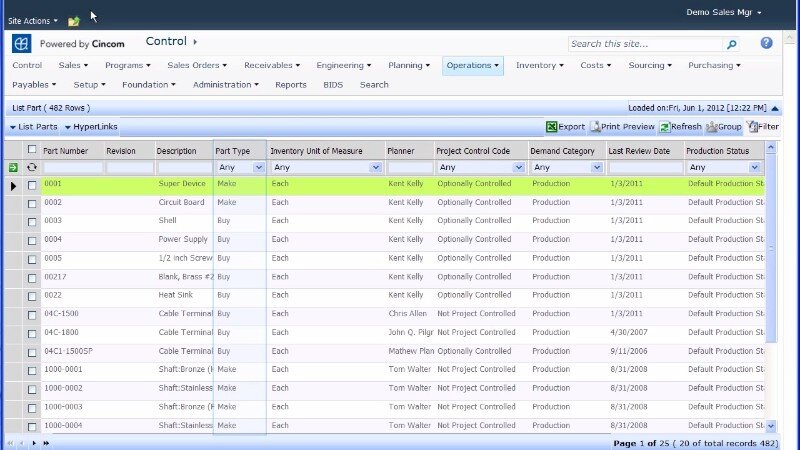The height and width of the screenshot is (450, 800).
Task: Open the blue help question mark icon
Action: click(x=766, y=44)
